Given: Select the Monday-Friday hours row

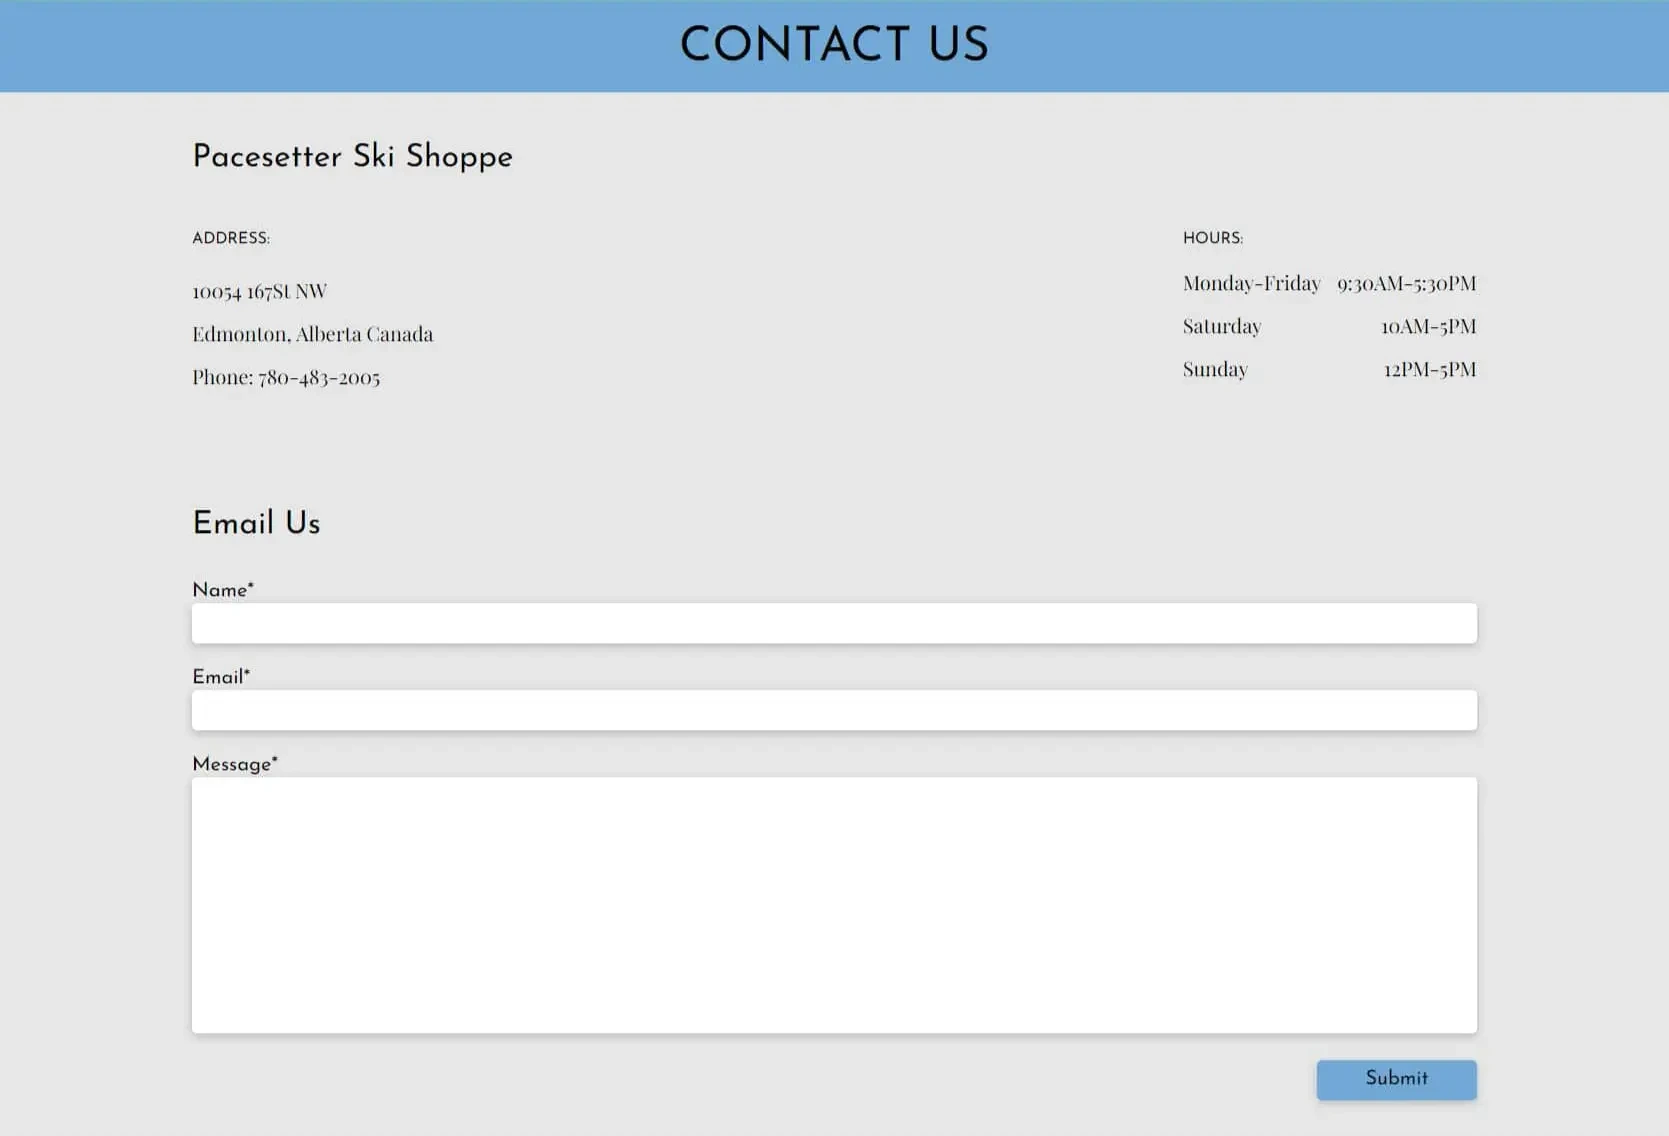Looking at the screenshot, I should [x=1329, y=283].
